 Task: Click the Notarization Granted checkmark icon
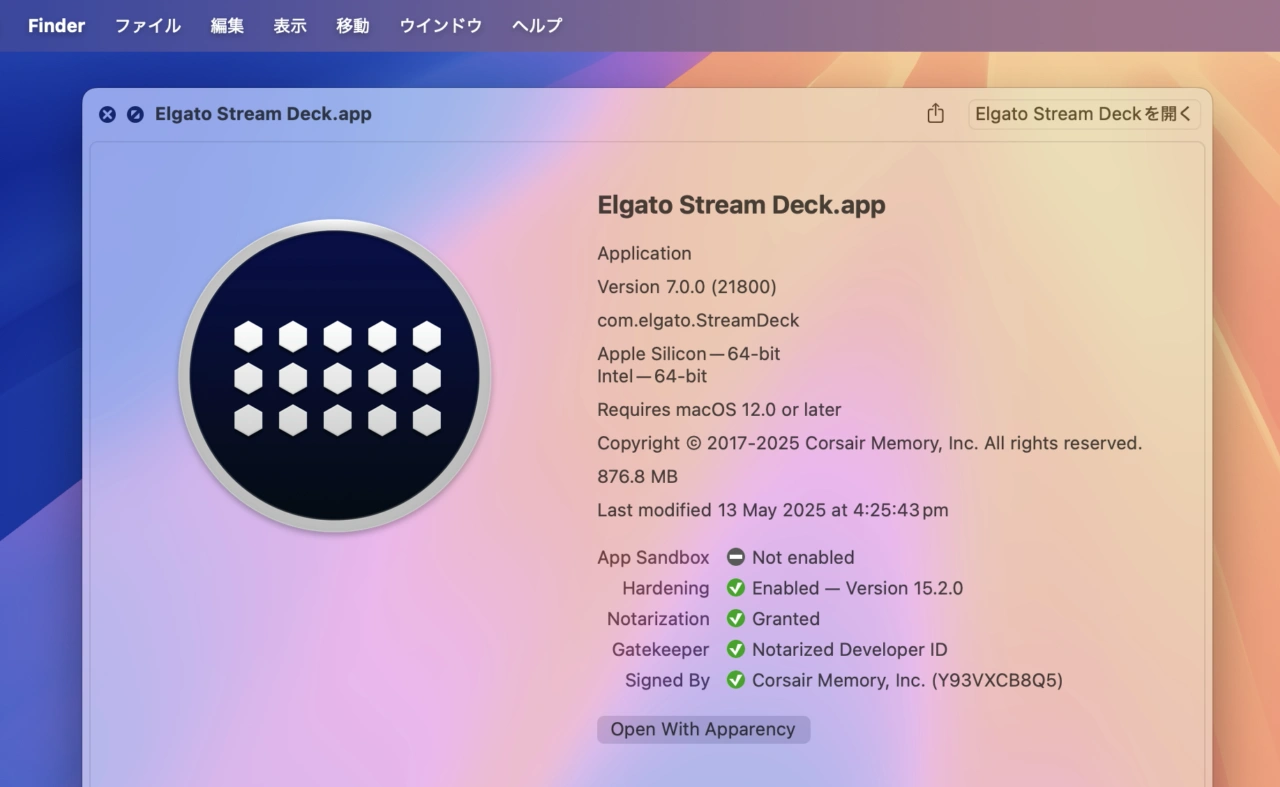click(x=736, y=619)
